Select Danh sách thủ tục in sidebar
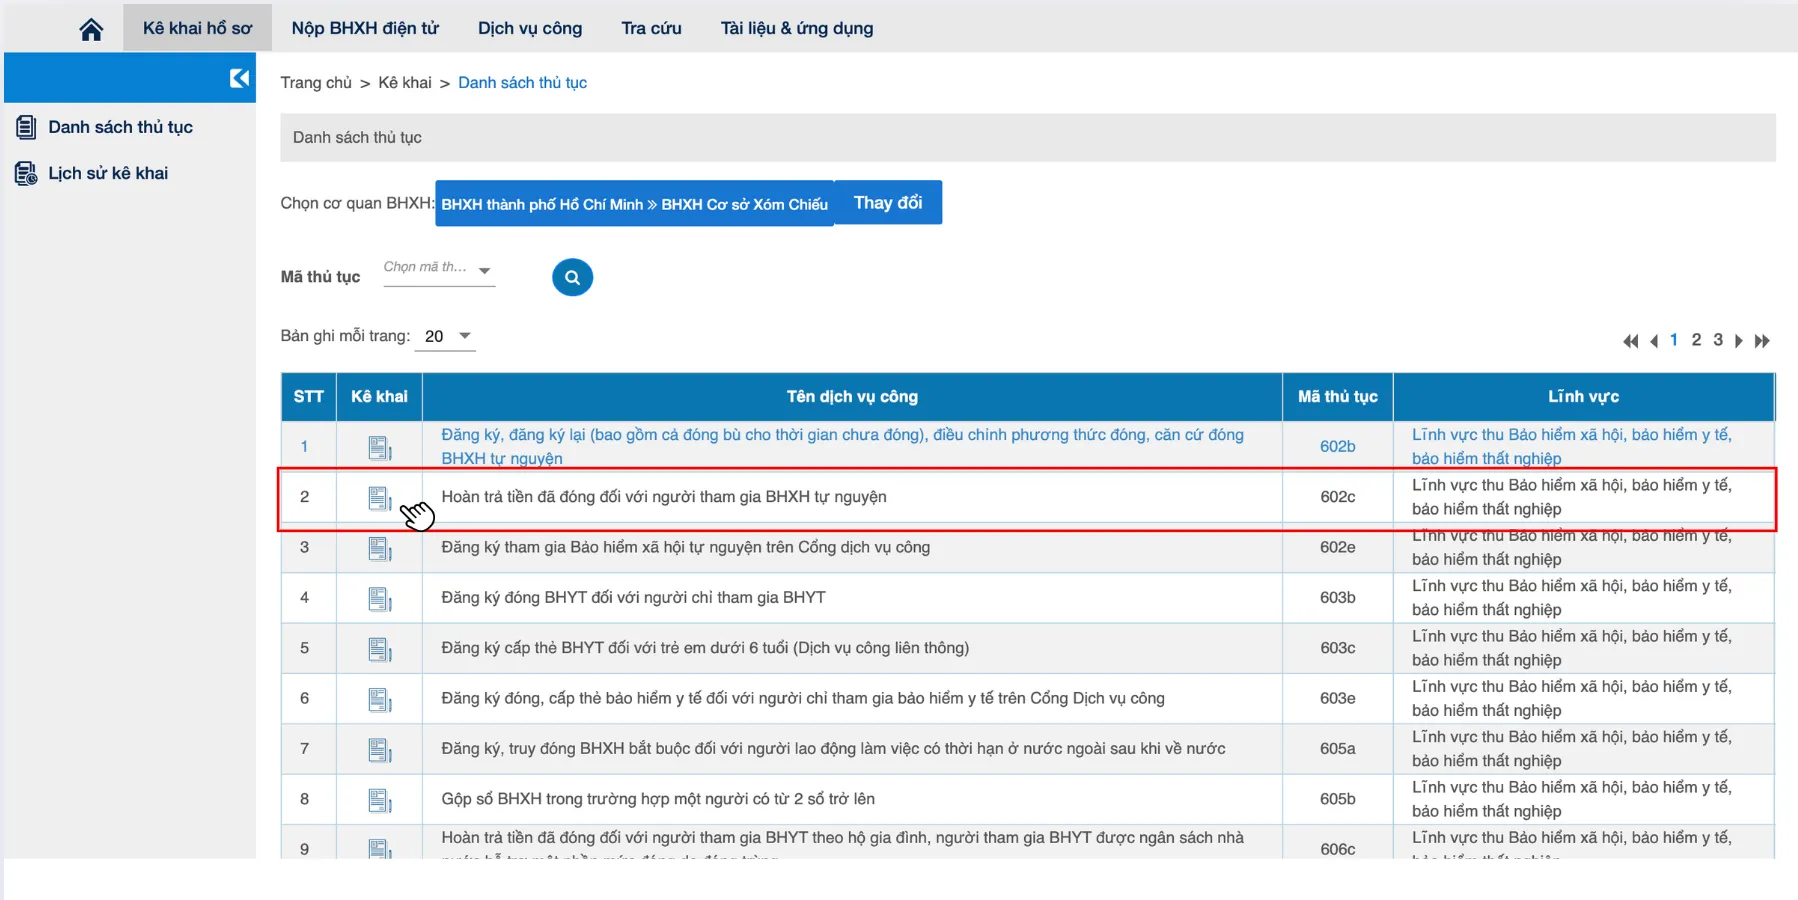This screenshot has height=900, width=1798. click(x=120, y=127)
